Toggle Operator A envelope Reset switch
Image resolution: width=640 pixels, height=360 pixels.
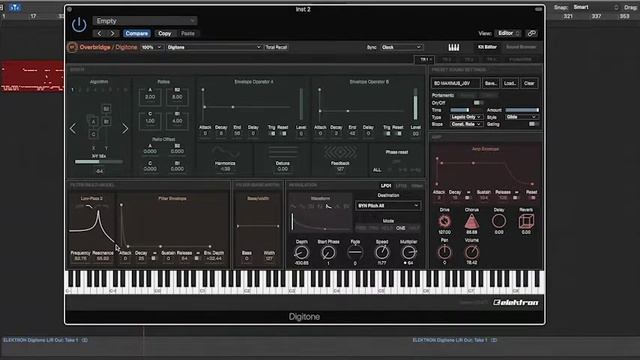tap(283, 133)
